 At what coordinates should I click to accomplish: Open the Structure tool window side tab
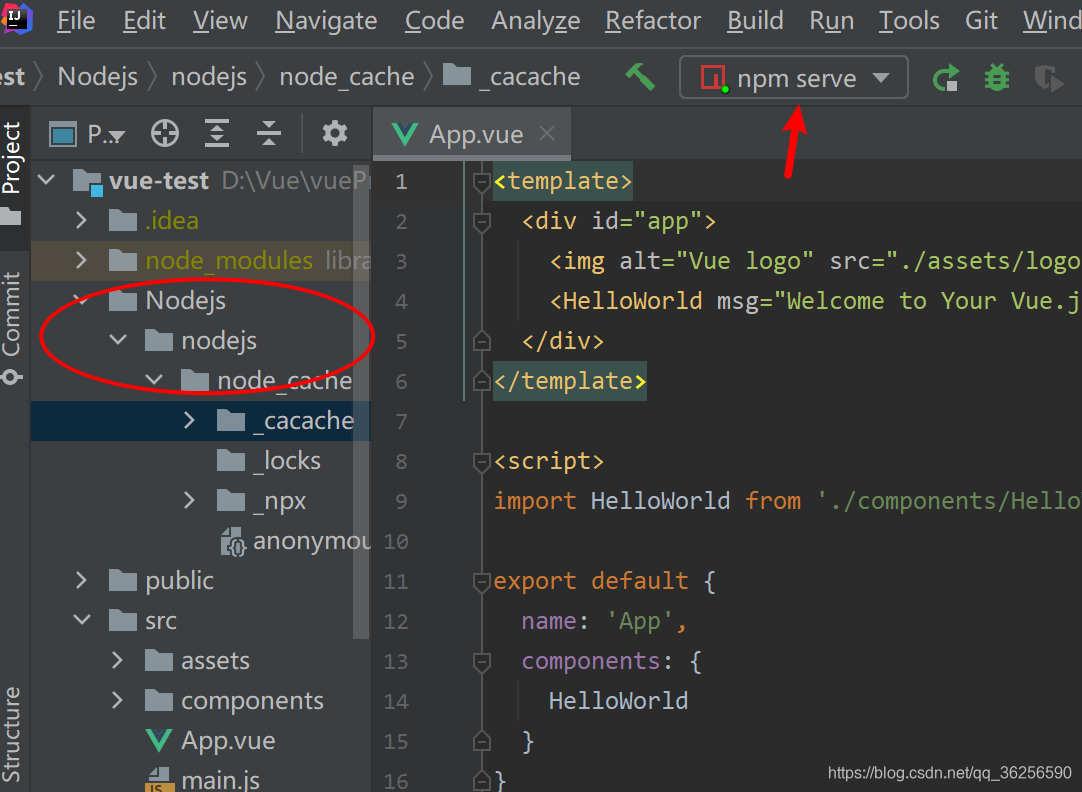(x=12, y=735)
